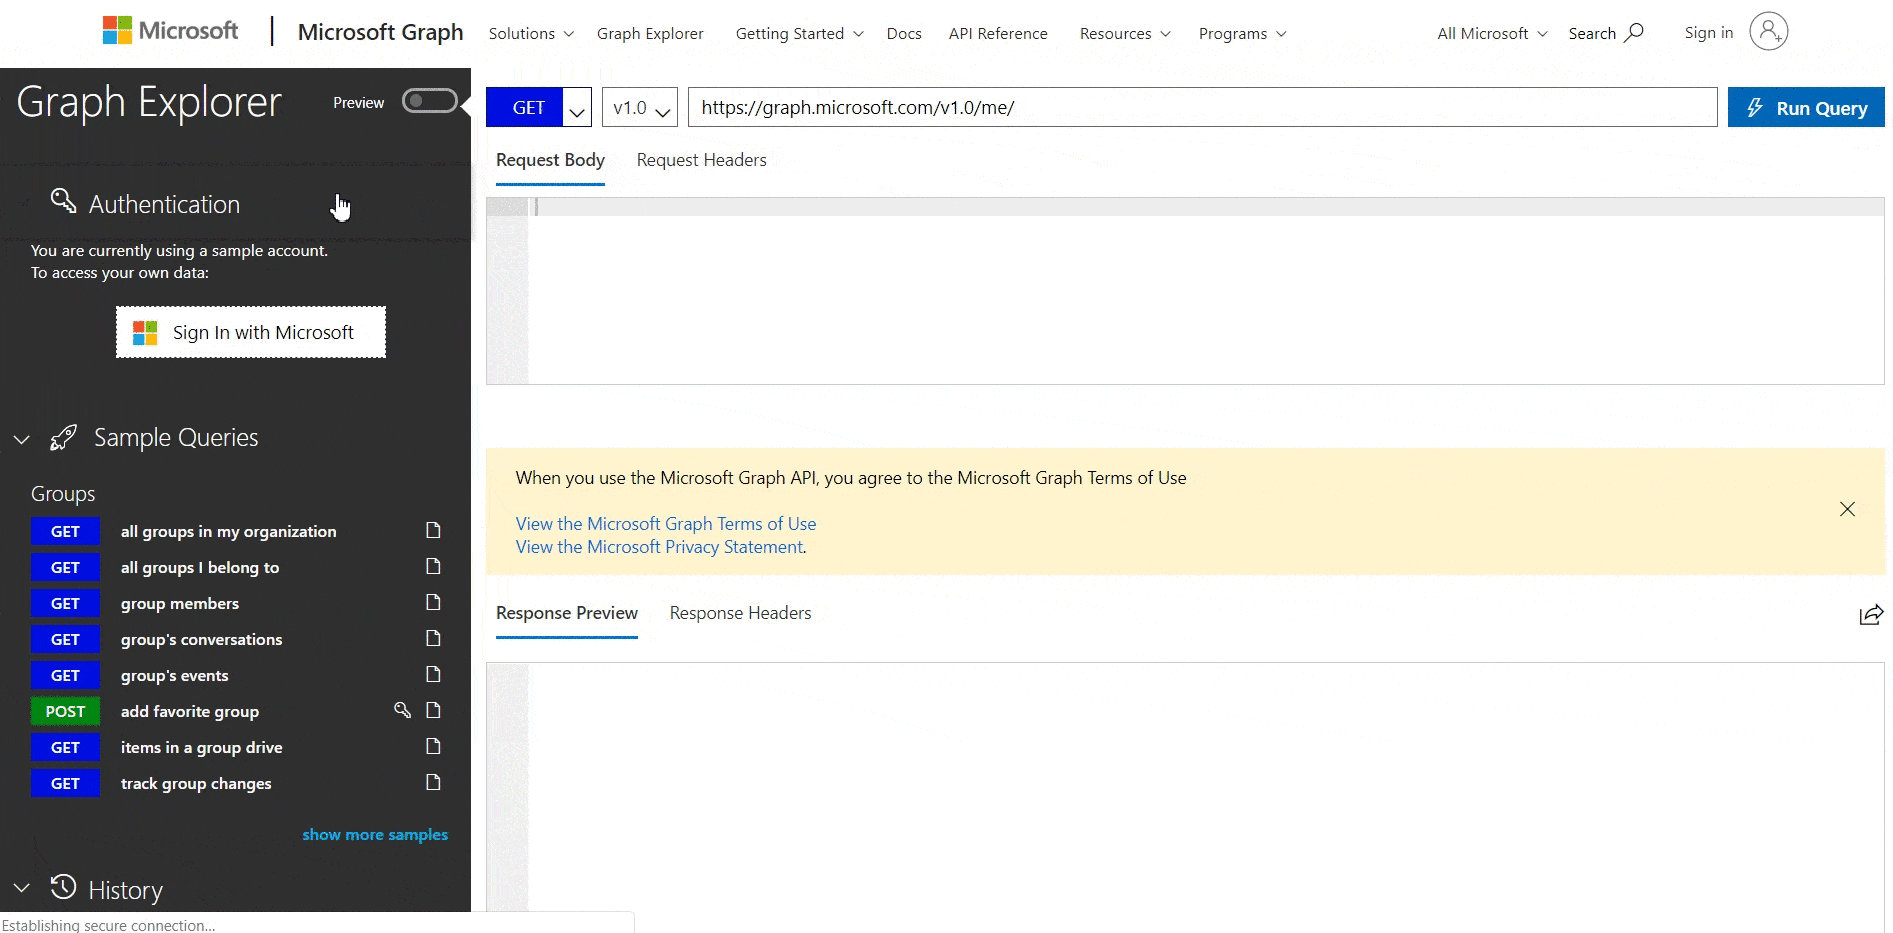
Task: Click the query URL input field
Action: coord(1202,108)
